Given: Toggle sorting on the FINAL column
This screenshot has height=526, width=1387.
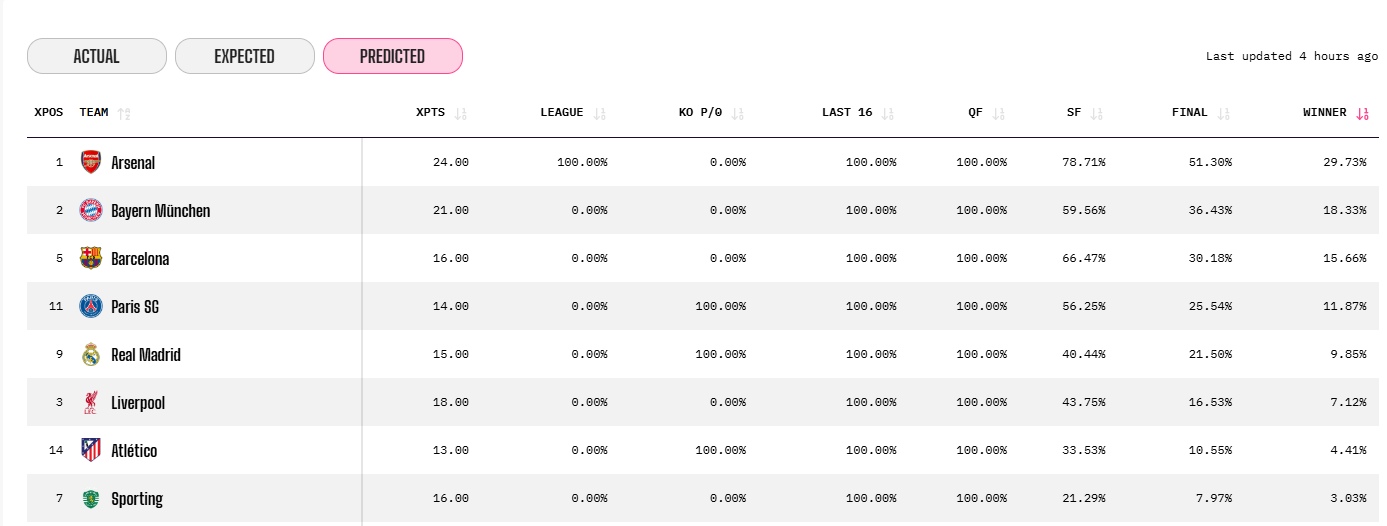Looking at the screenshot, I should point(1224,113).
